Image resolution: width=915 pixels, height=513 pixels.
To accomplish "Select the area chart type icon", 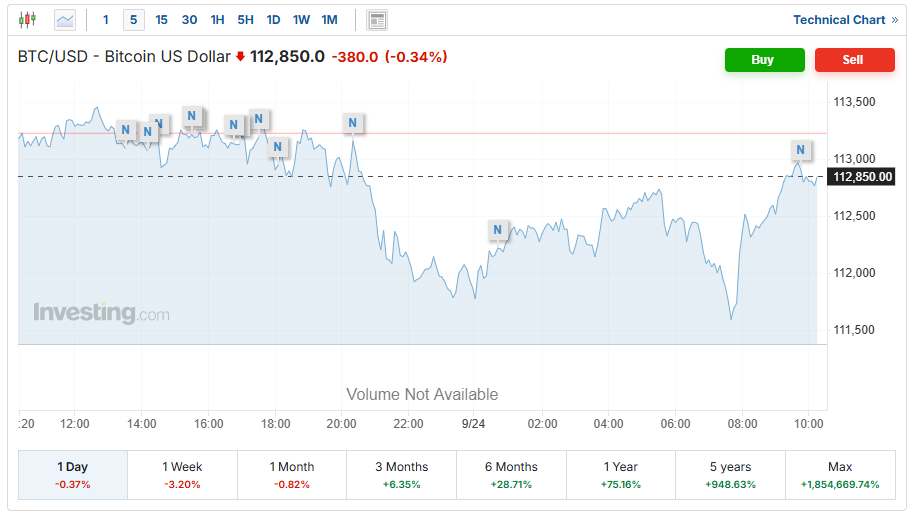I will (65, 19).
